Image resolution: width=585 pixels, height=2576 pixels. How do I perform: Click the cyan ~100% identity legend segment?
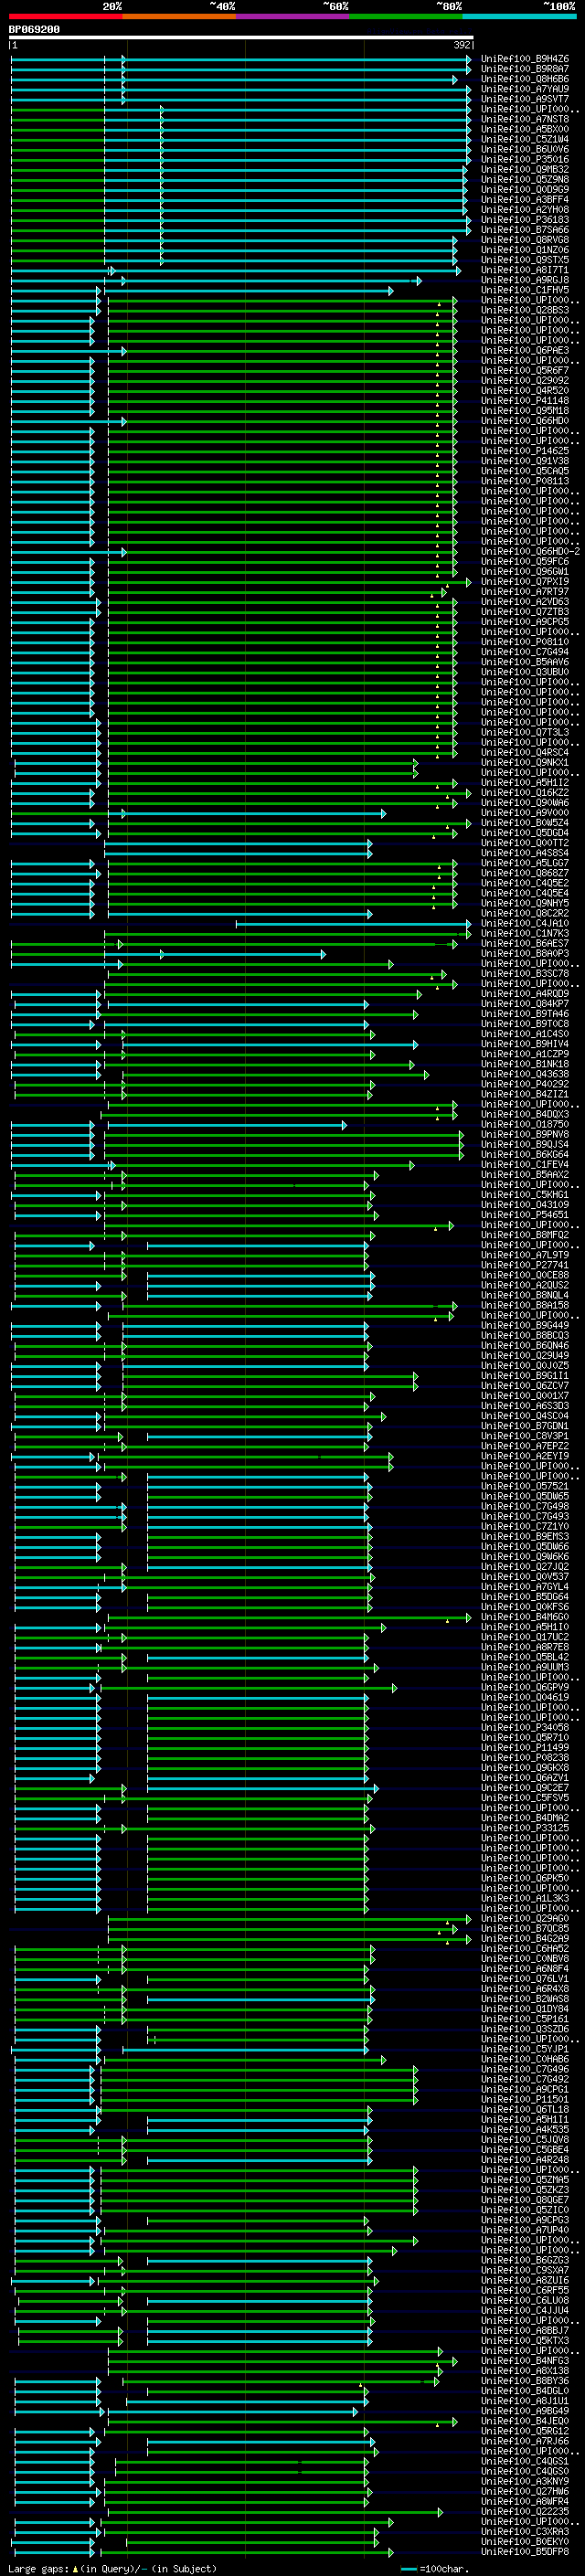(x=519, y=16)
